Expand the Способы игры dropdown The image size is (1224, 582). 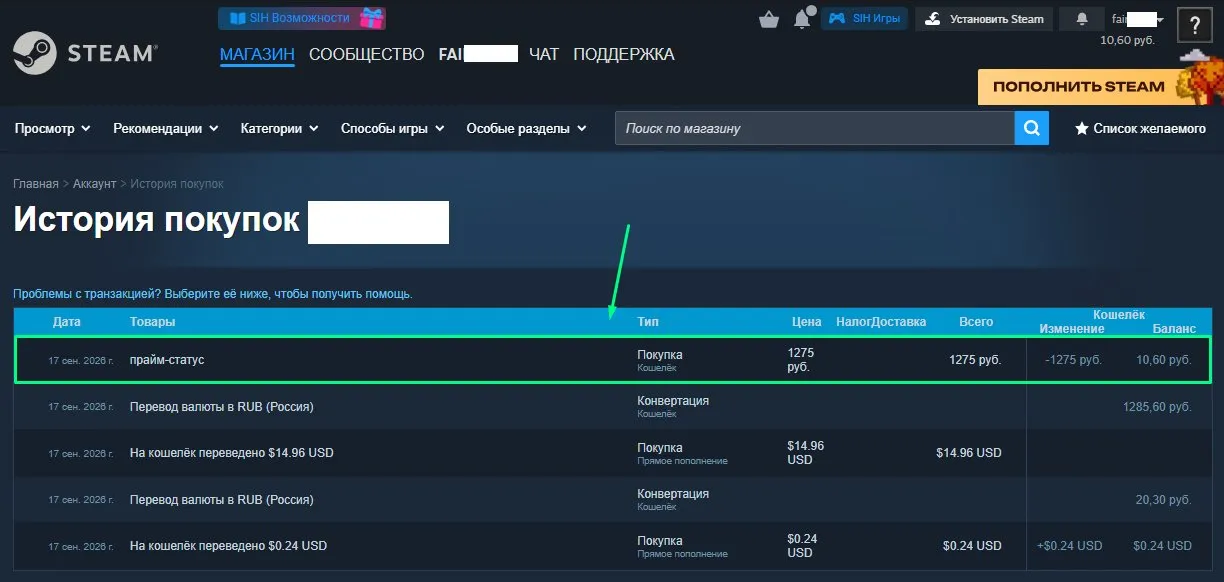pos(392,128)
